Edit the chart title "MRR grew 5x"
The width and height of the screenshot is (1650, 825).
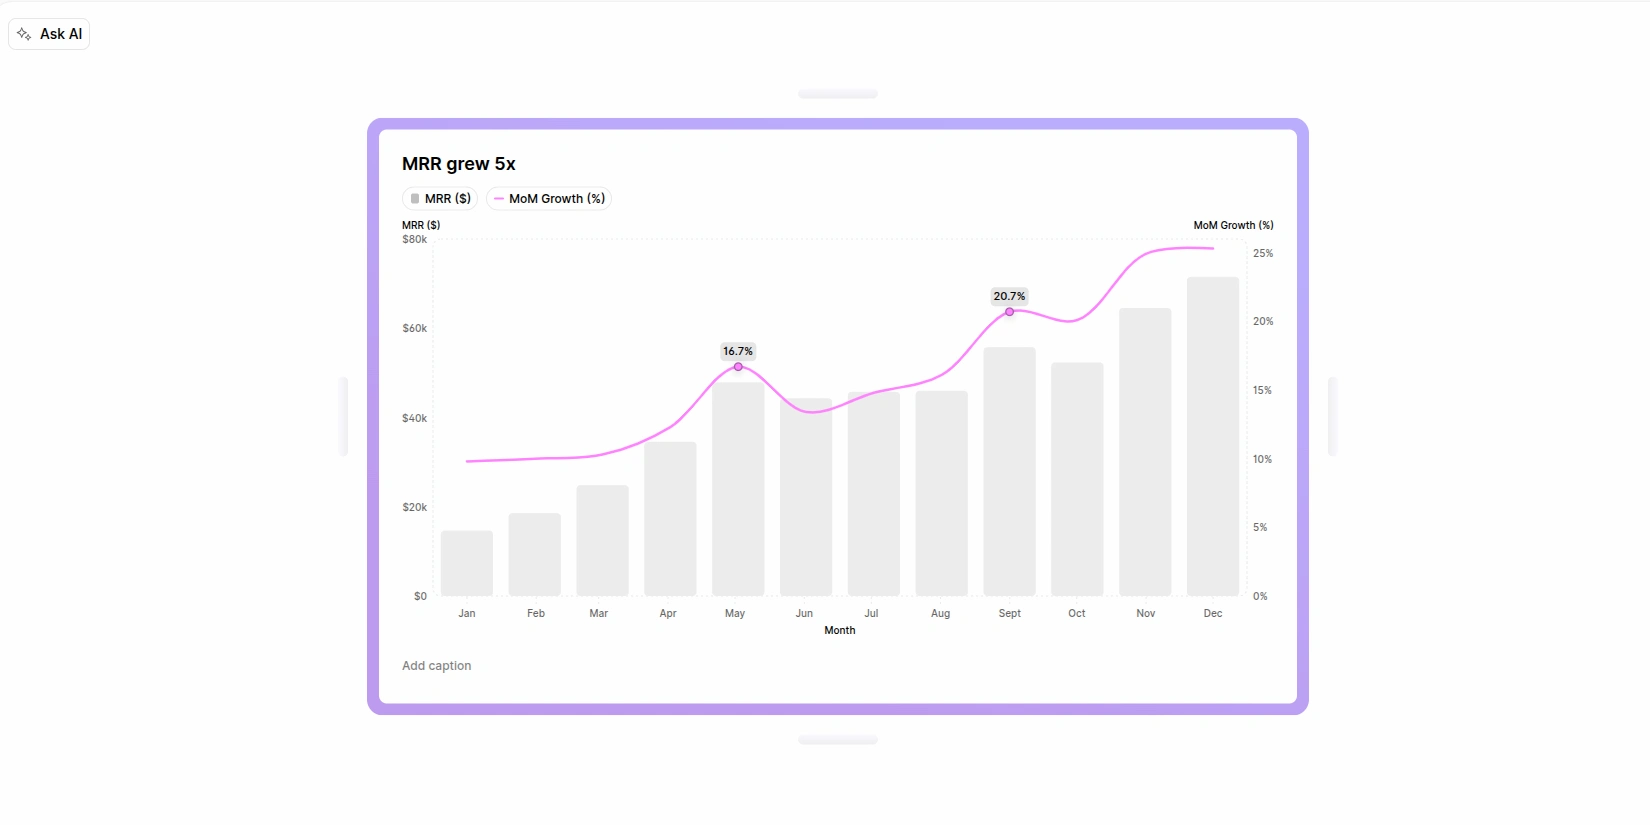[x=459, y=164]
